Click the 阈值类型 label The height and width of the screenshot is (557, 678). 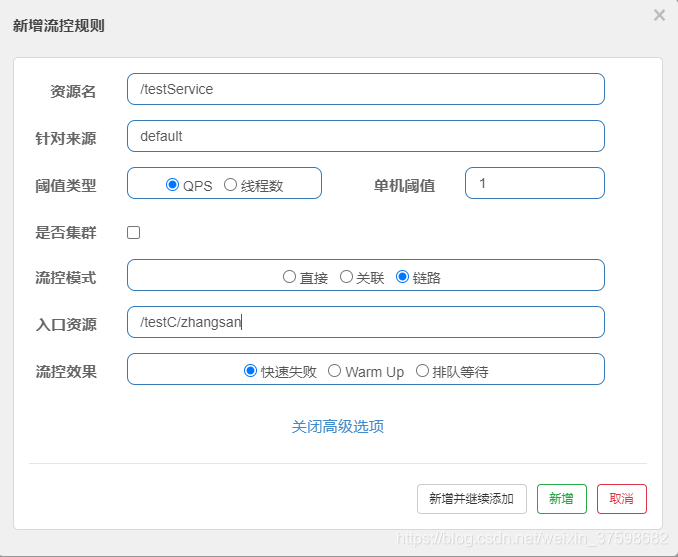66,186
